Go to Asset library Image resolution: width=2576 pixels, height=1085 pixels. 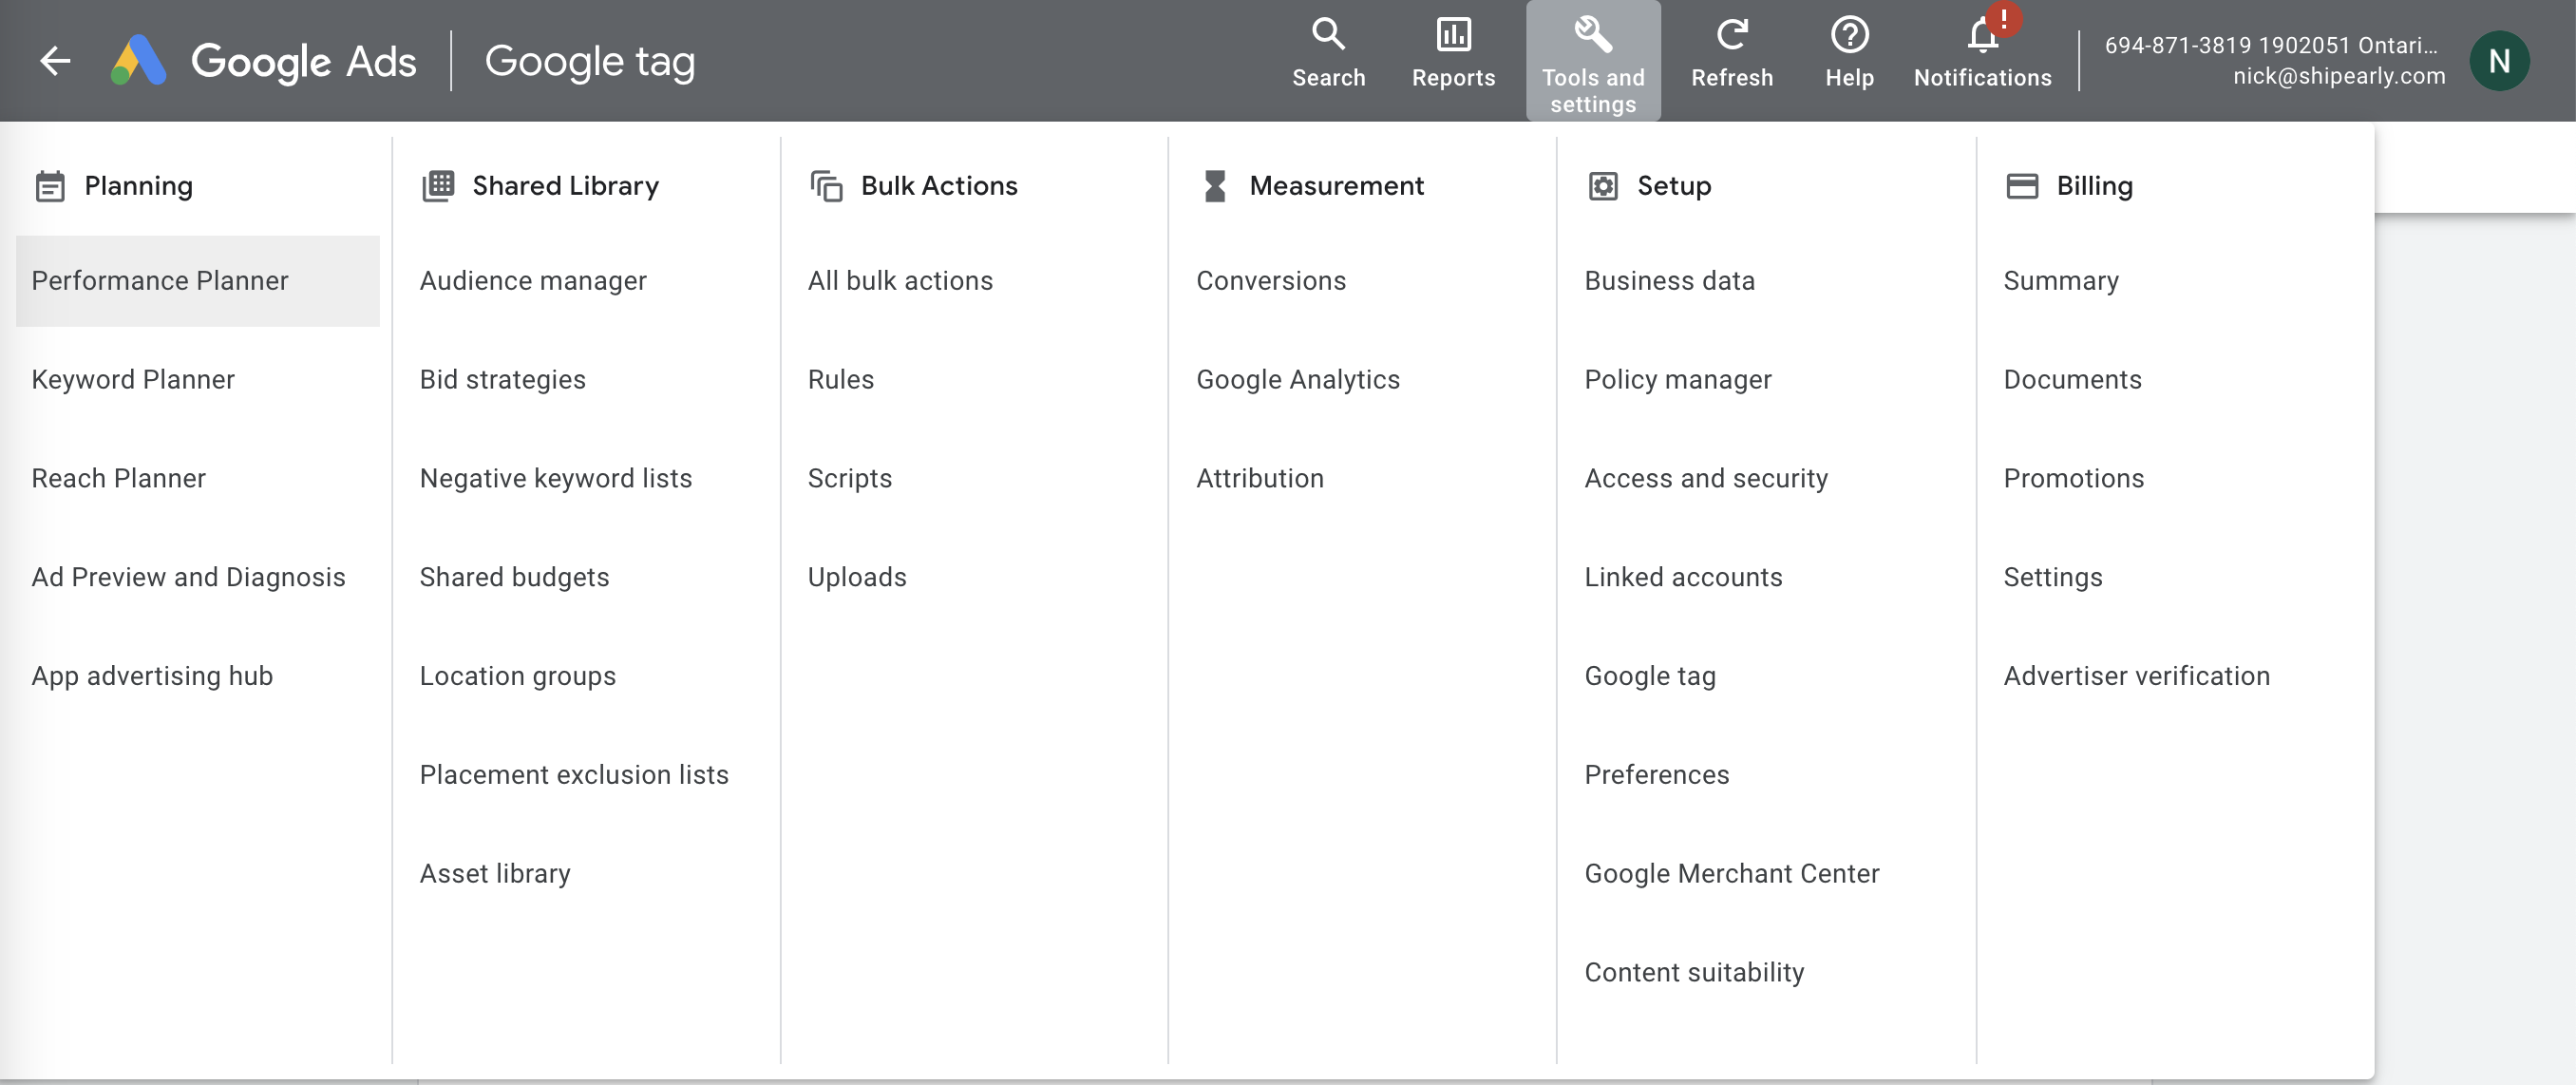click(495, 875)
